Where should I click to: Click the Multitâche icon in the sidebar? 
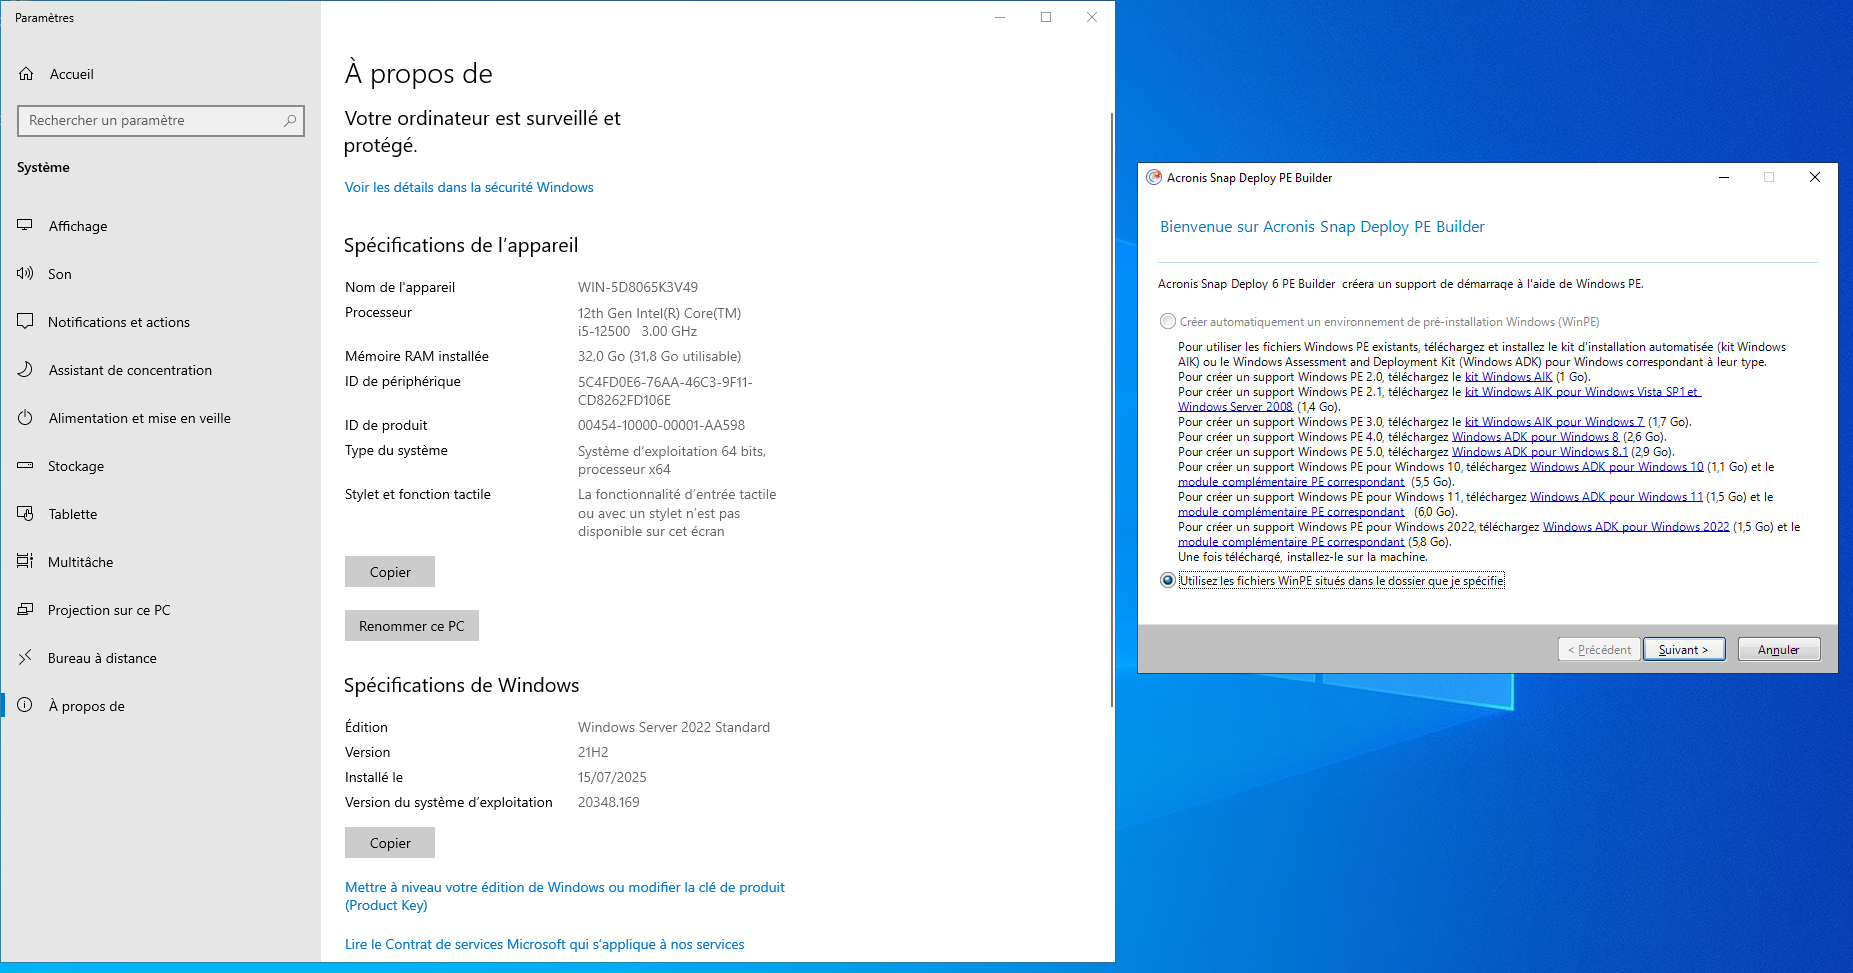coord(25,562)
